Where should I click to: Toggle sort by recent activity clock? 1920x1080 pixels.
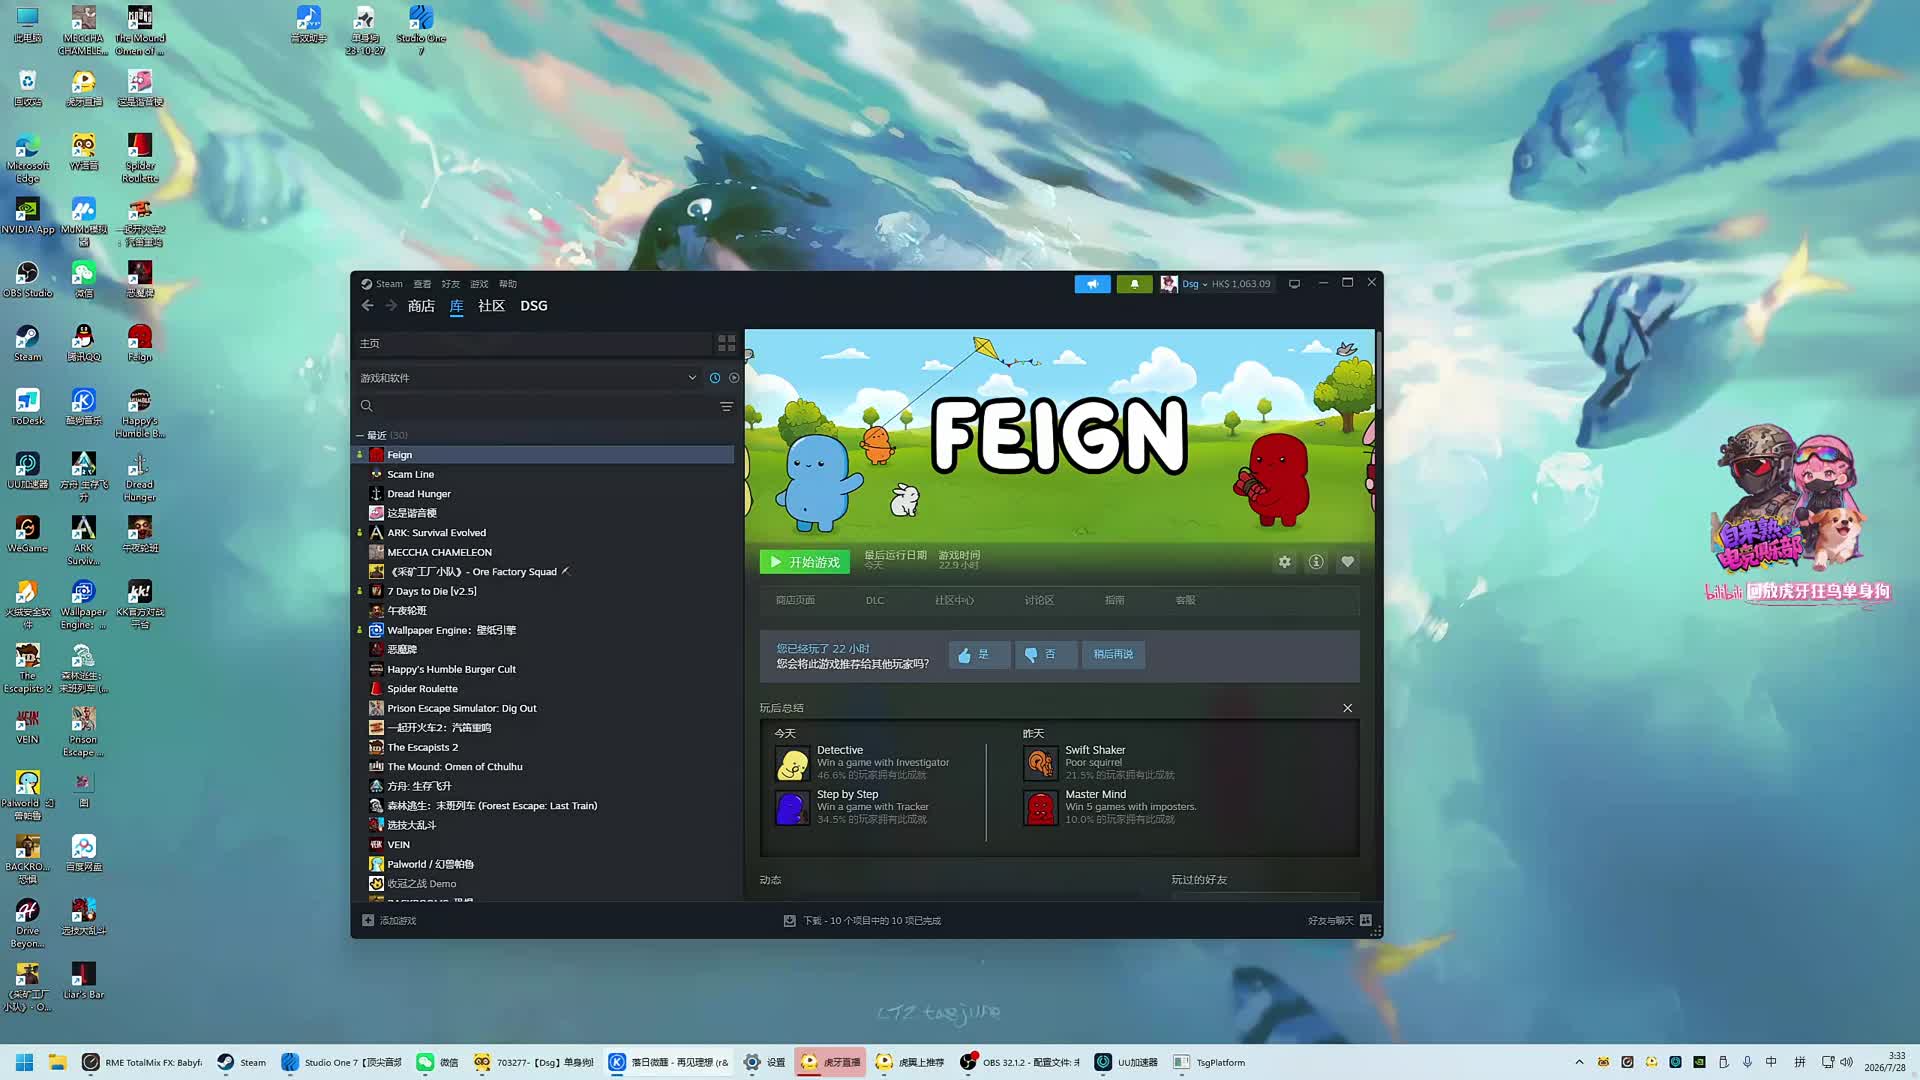point(715,378)
